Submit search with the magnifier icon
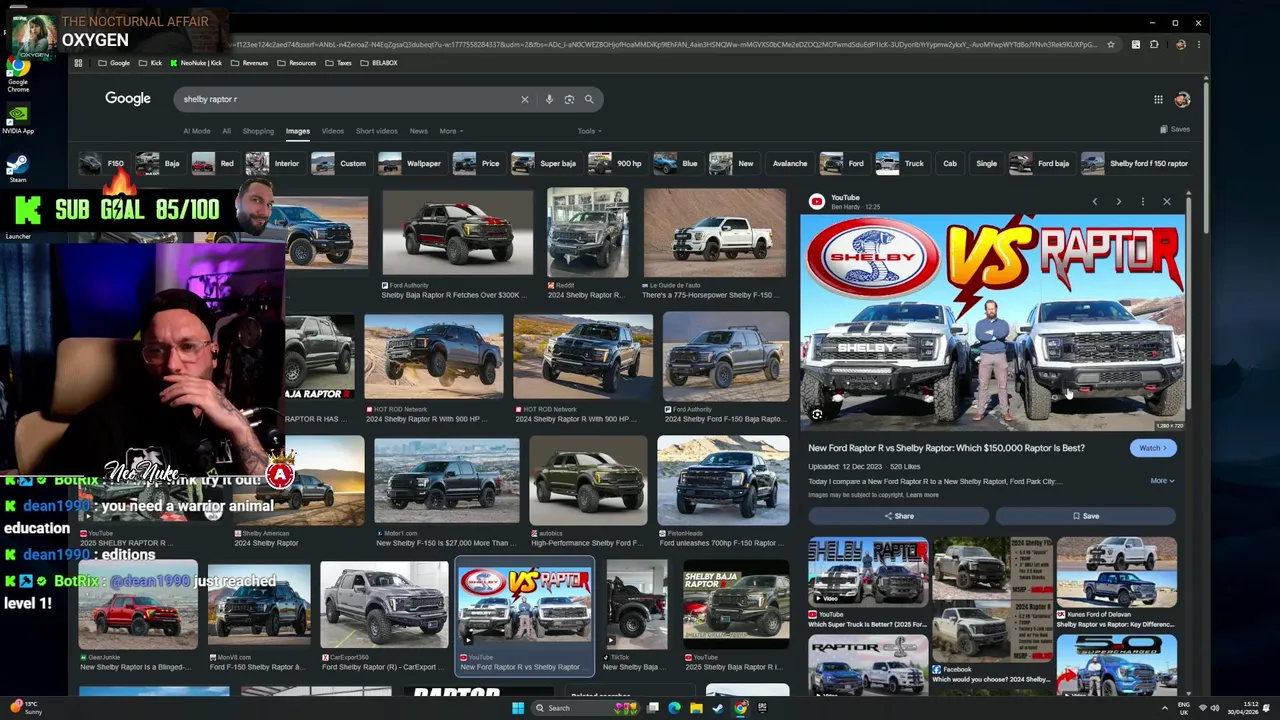Viewport: 1280px width, 720px height. 589,99
